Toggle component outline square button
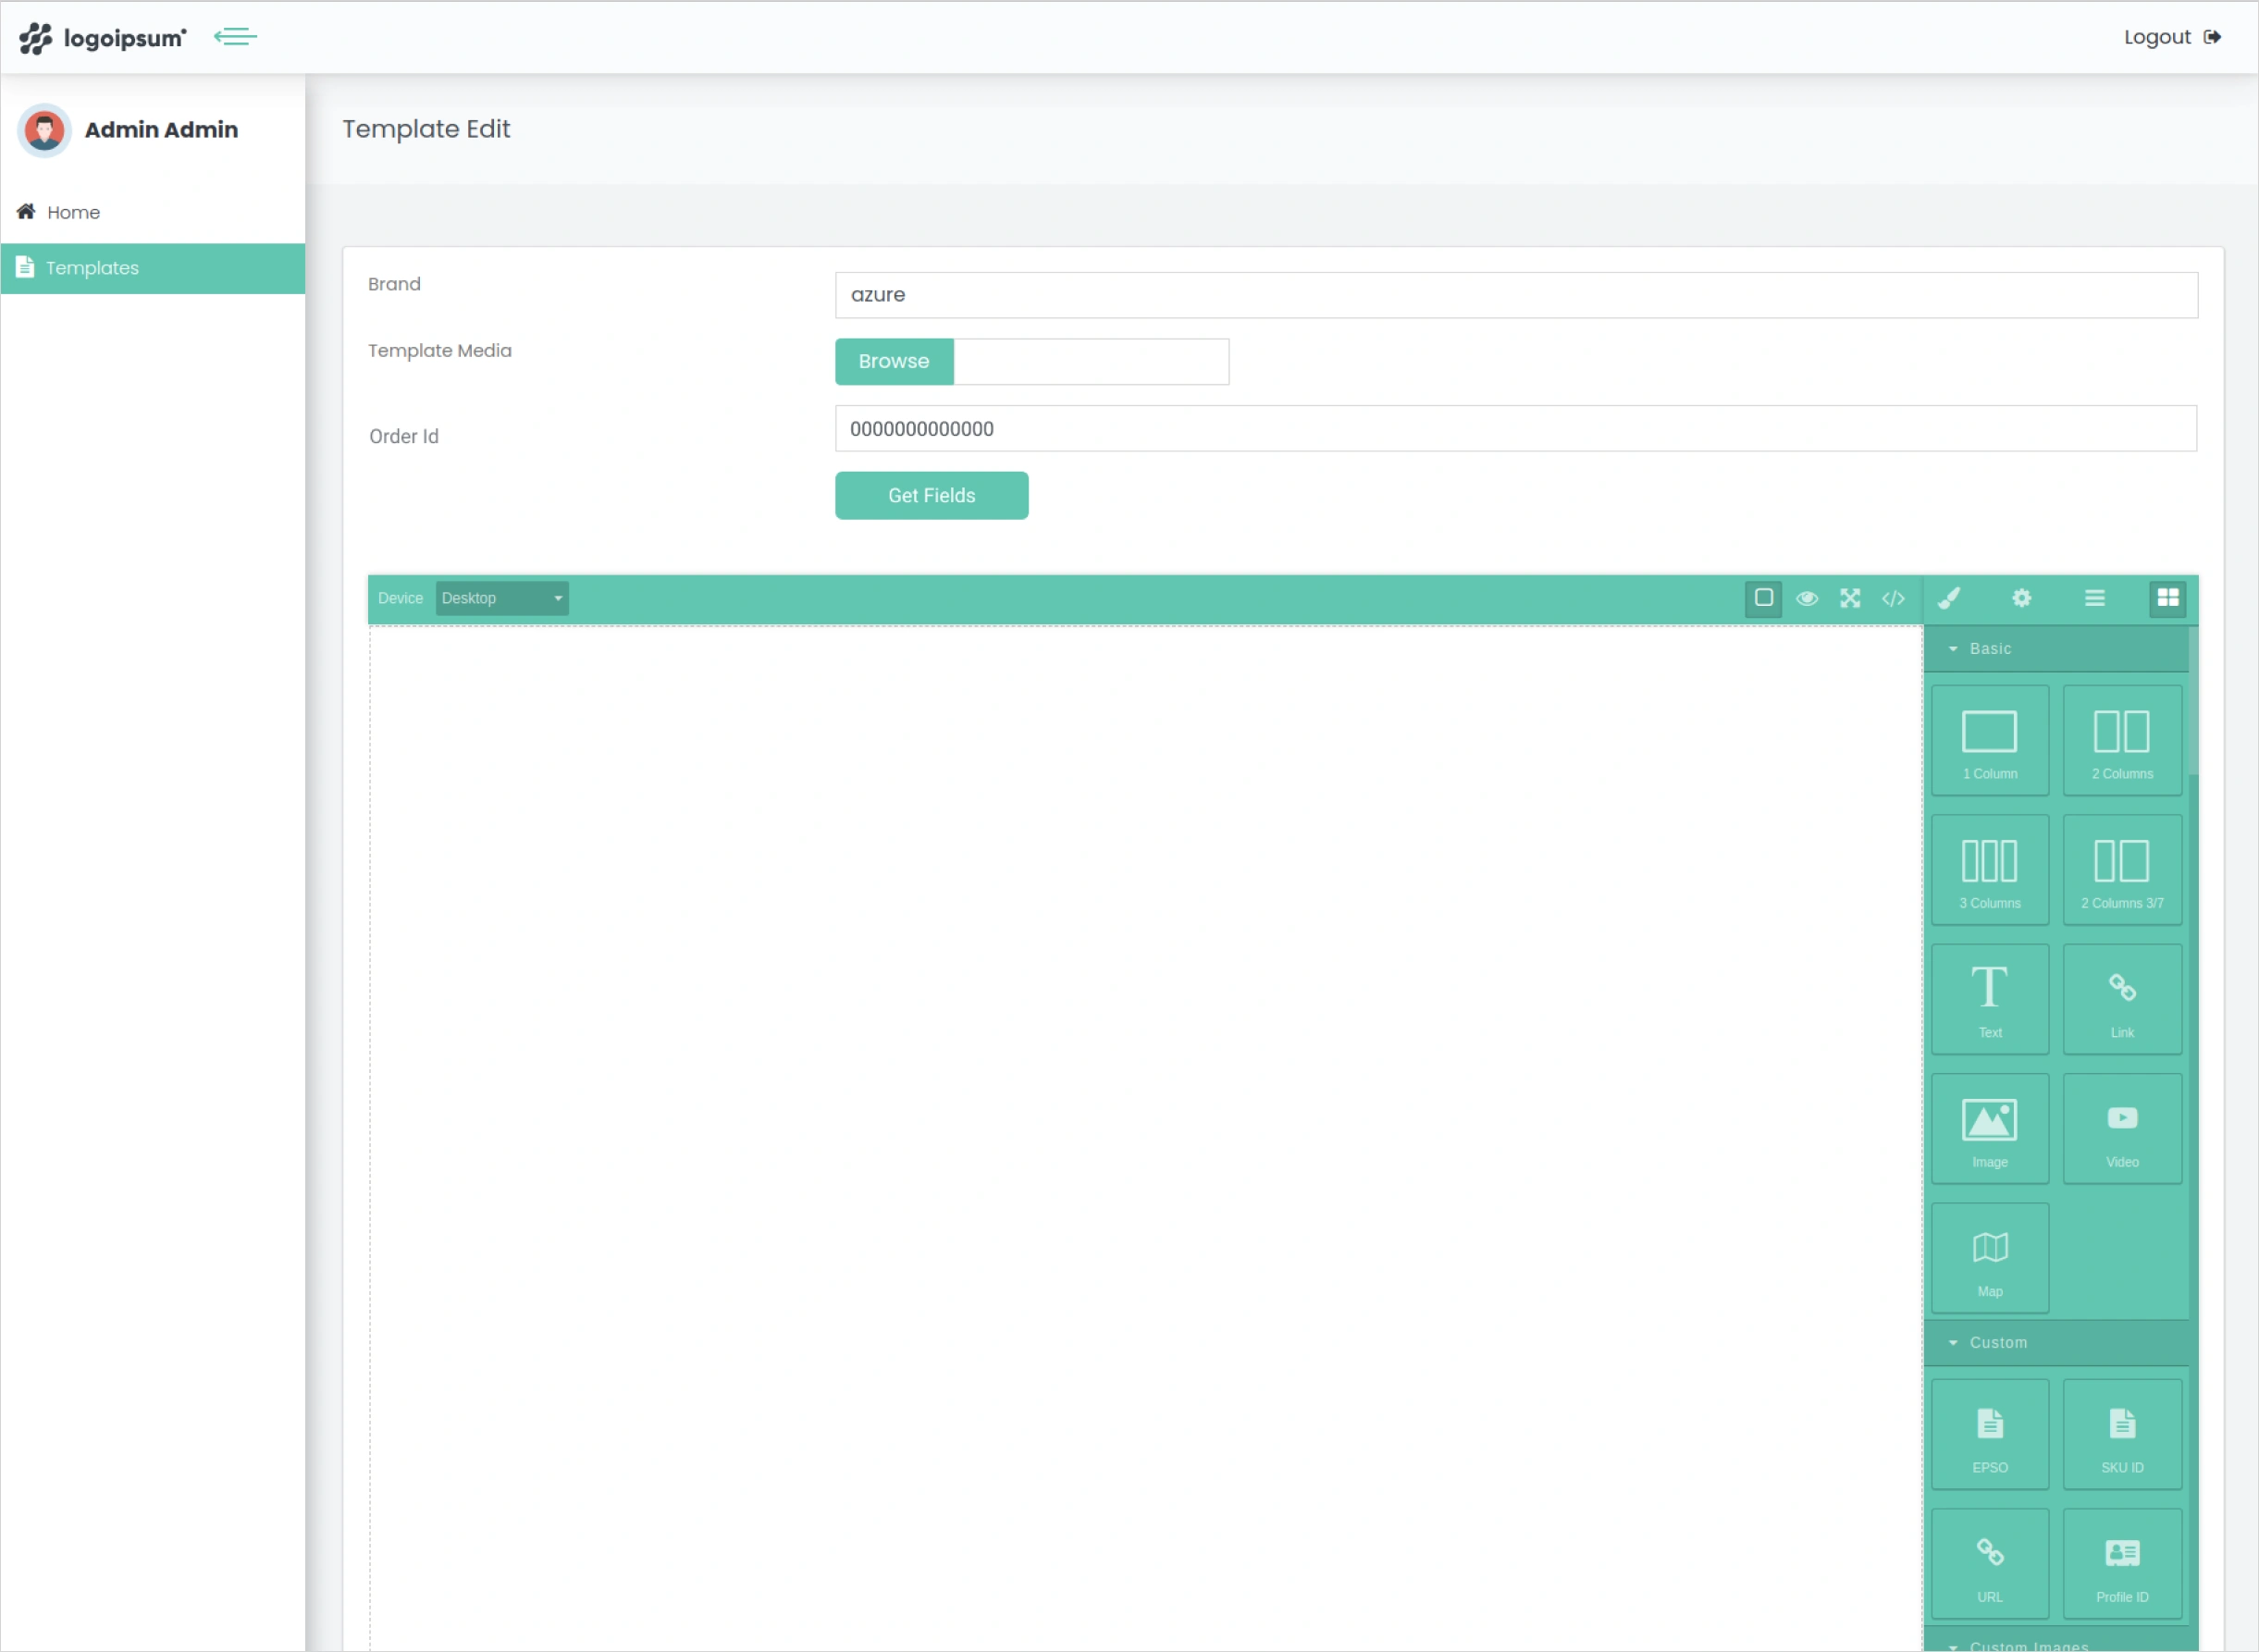This screenshot has width=2259, height=1652. pos(1763,598)
